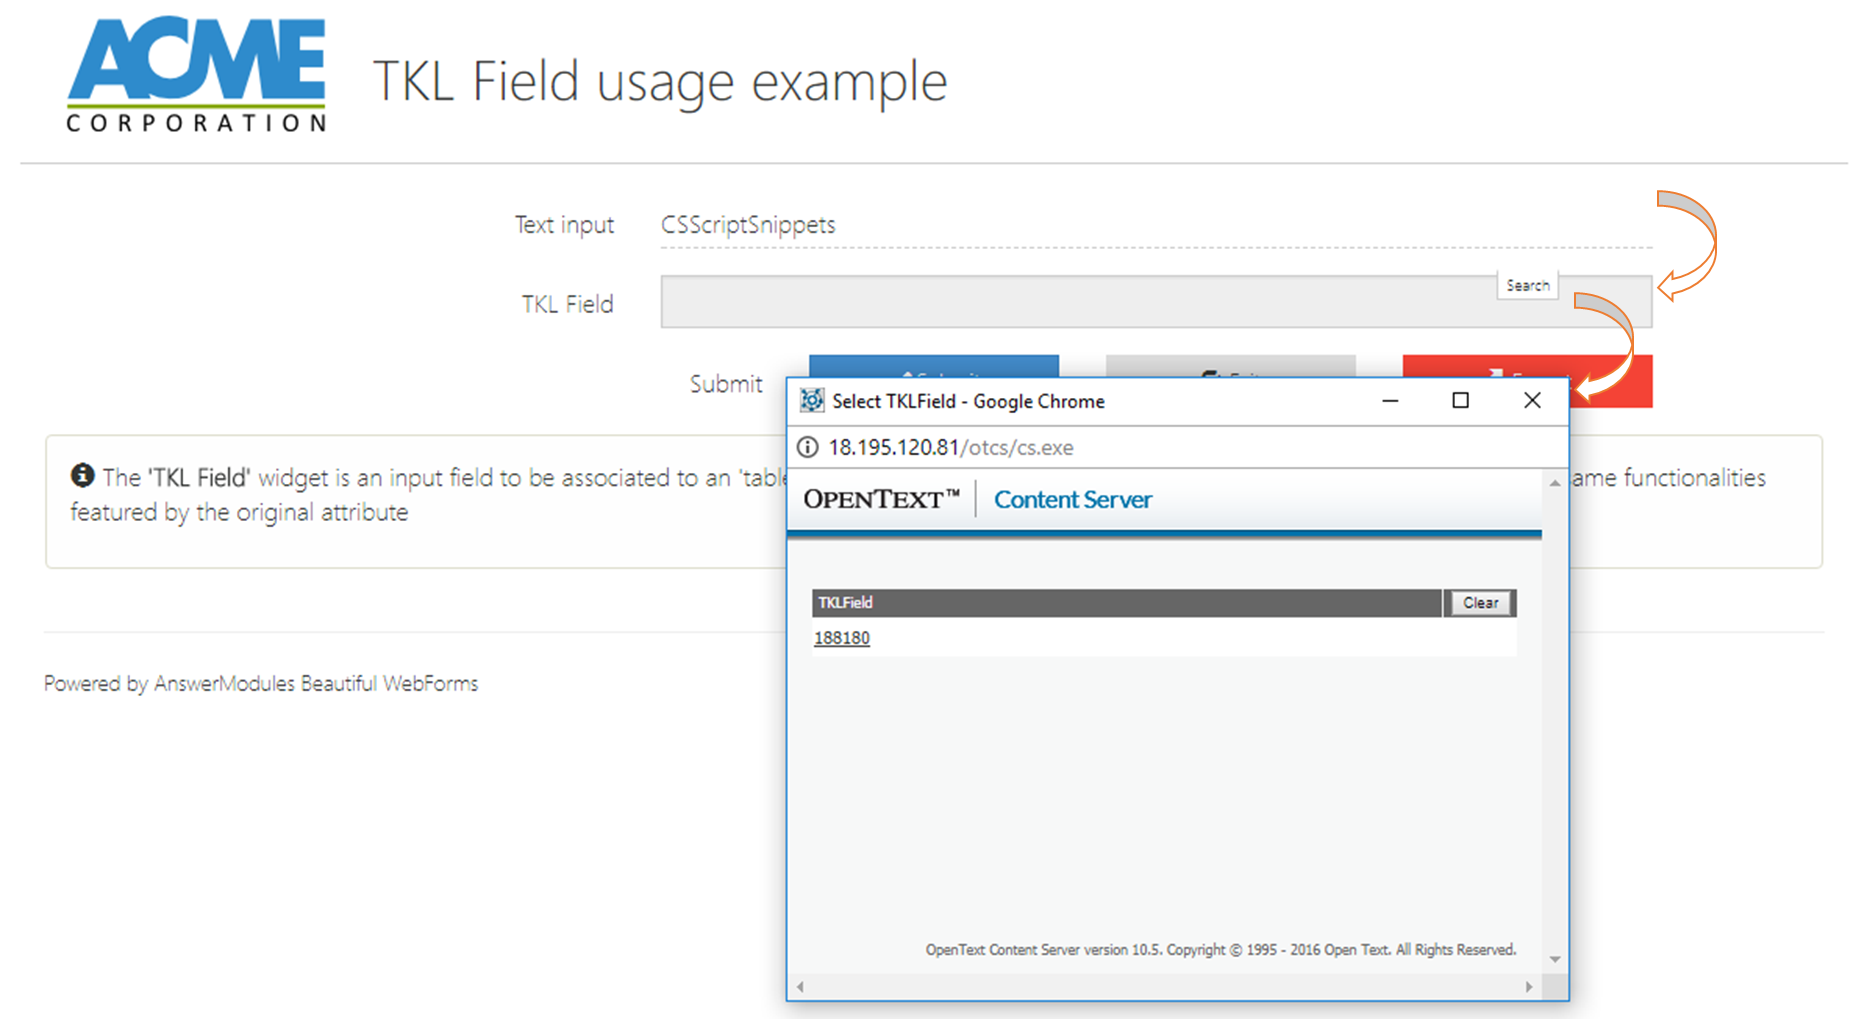Click the popup's scroll down arrow
The width and height of the screenshot is (1856, 1019).
coord(1554,959)
